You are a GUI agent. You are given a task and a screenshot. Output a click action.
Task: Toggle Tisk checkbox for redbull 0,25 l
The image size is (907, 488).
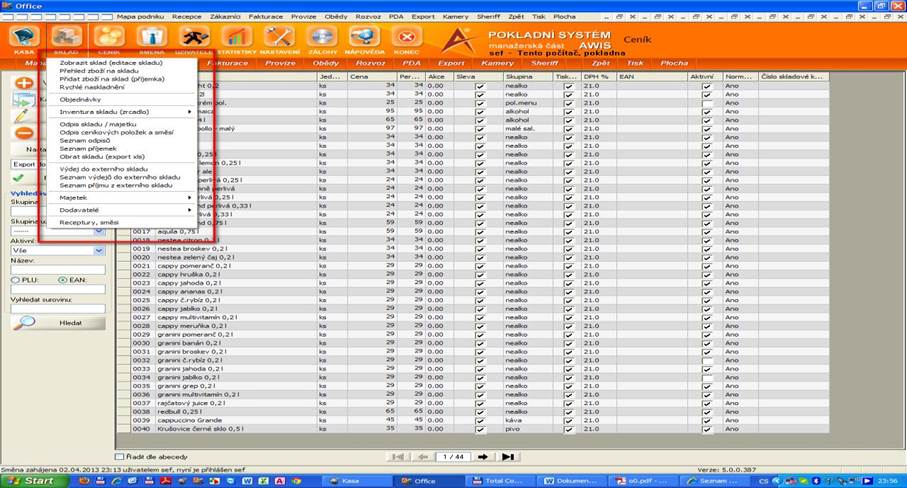tap(569, 412)
